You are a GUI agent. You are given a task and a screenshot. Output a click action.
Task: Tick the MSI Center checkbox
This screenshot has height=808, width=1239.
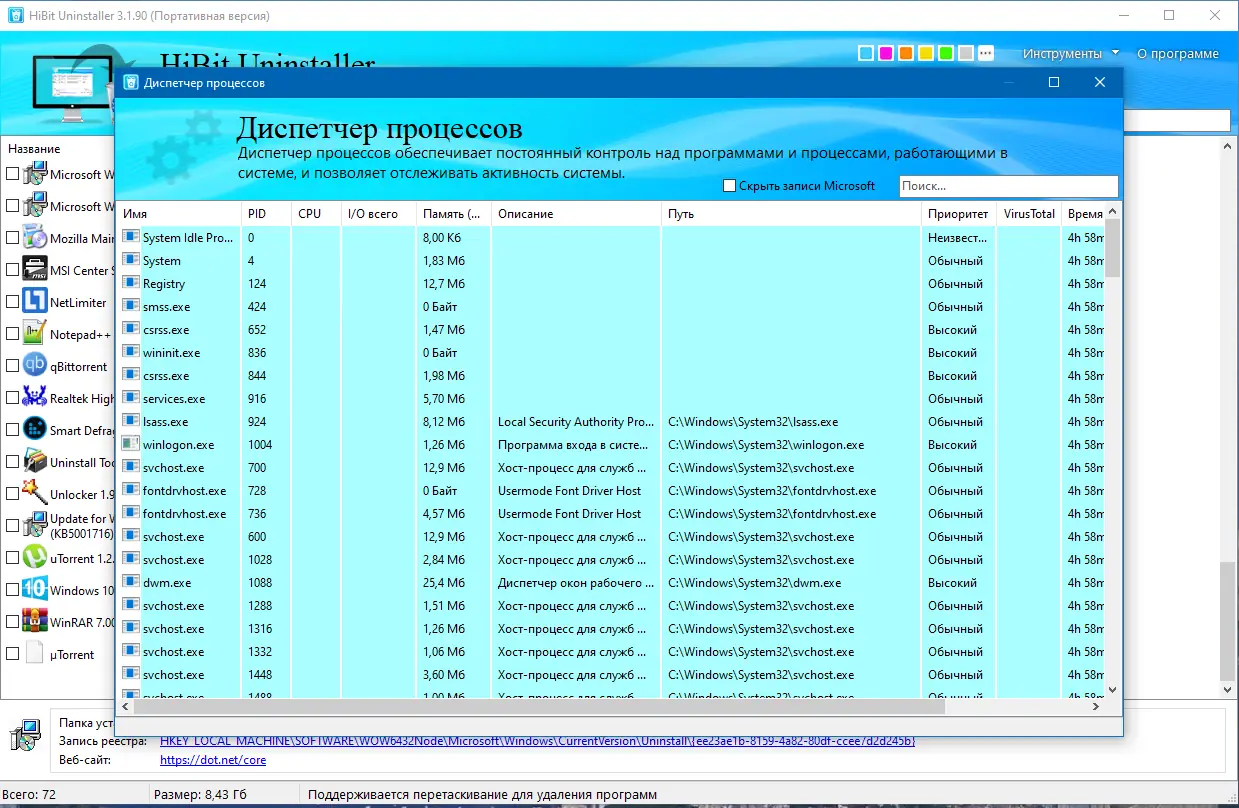(12, 269)
